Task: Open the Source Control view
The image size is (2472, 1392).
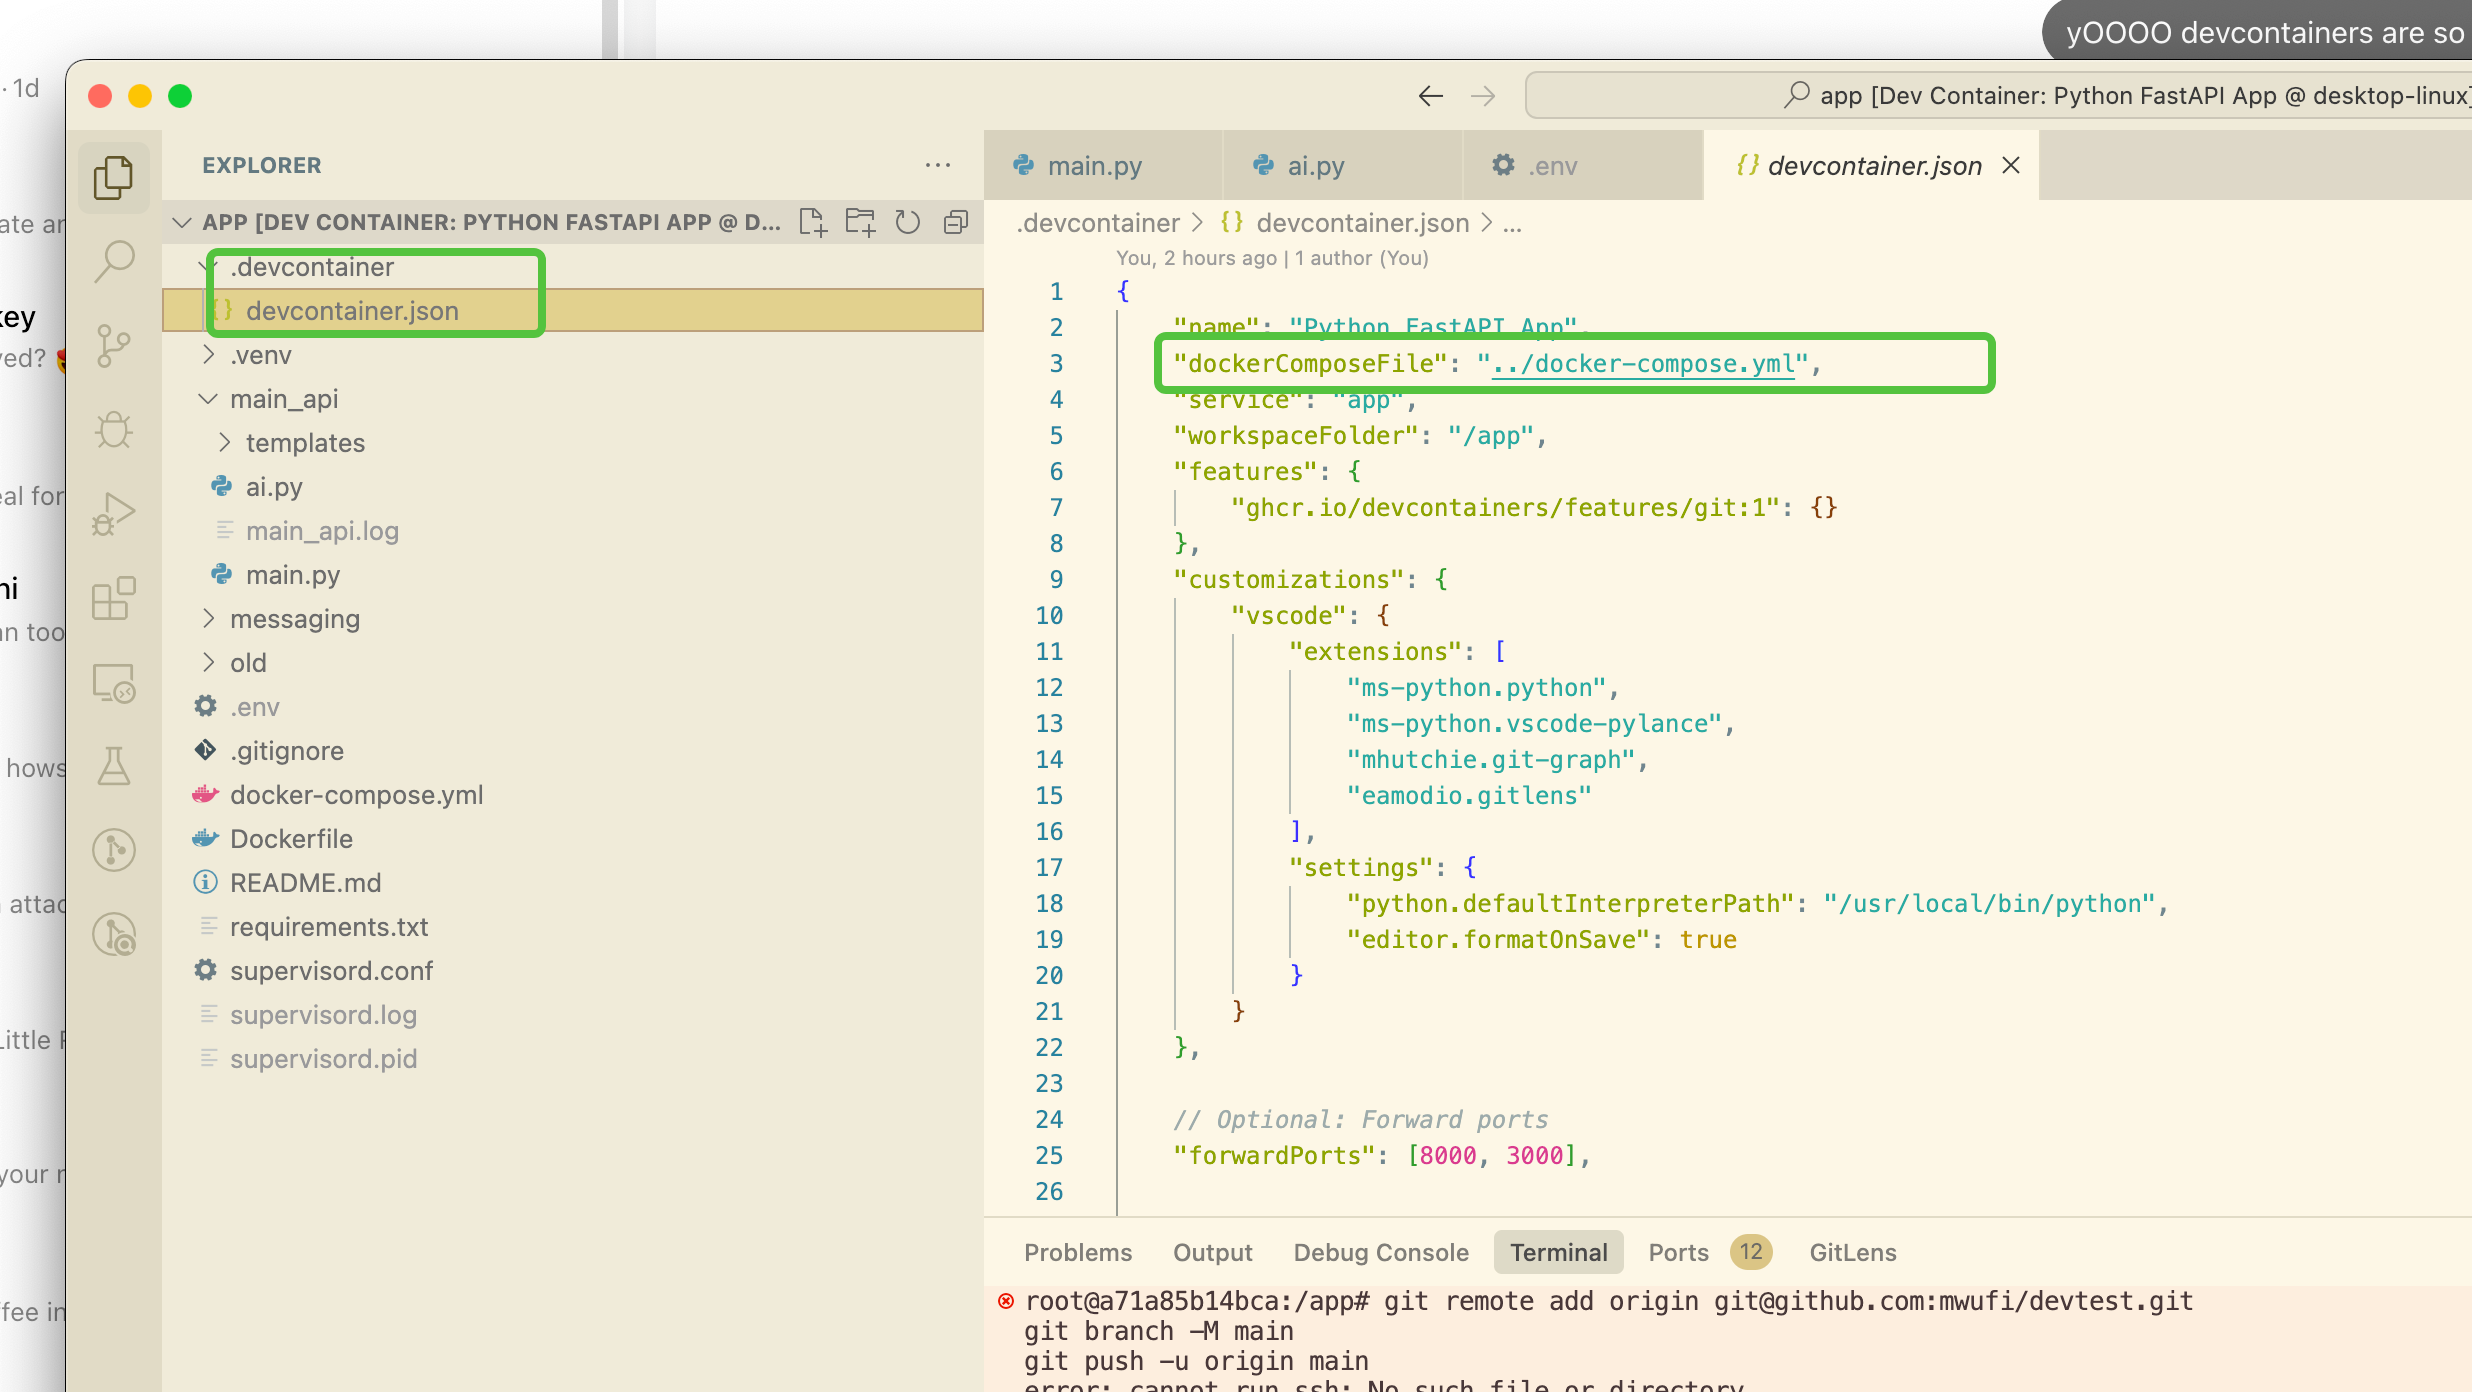Action: coord(114,346)
